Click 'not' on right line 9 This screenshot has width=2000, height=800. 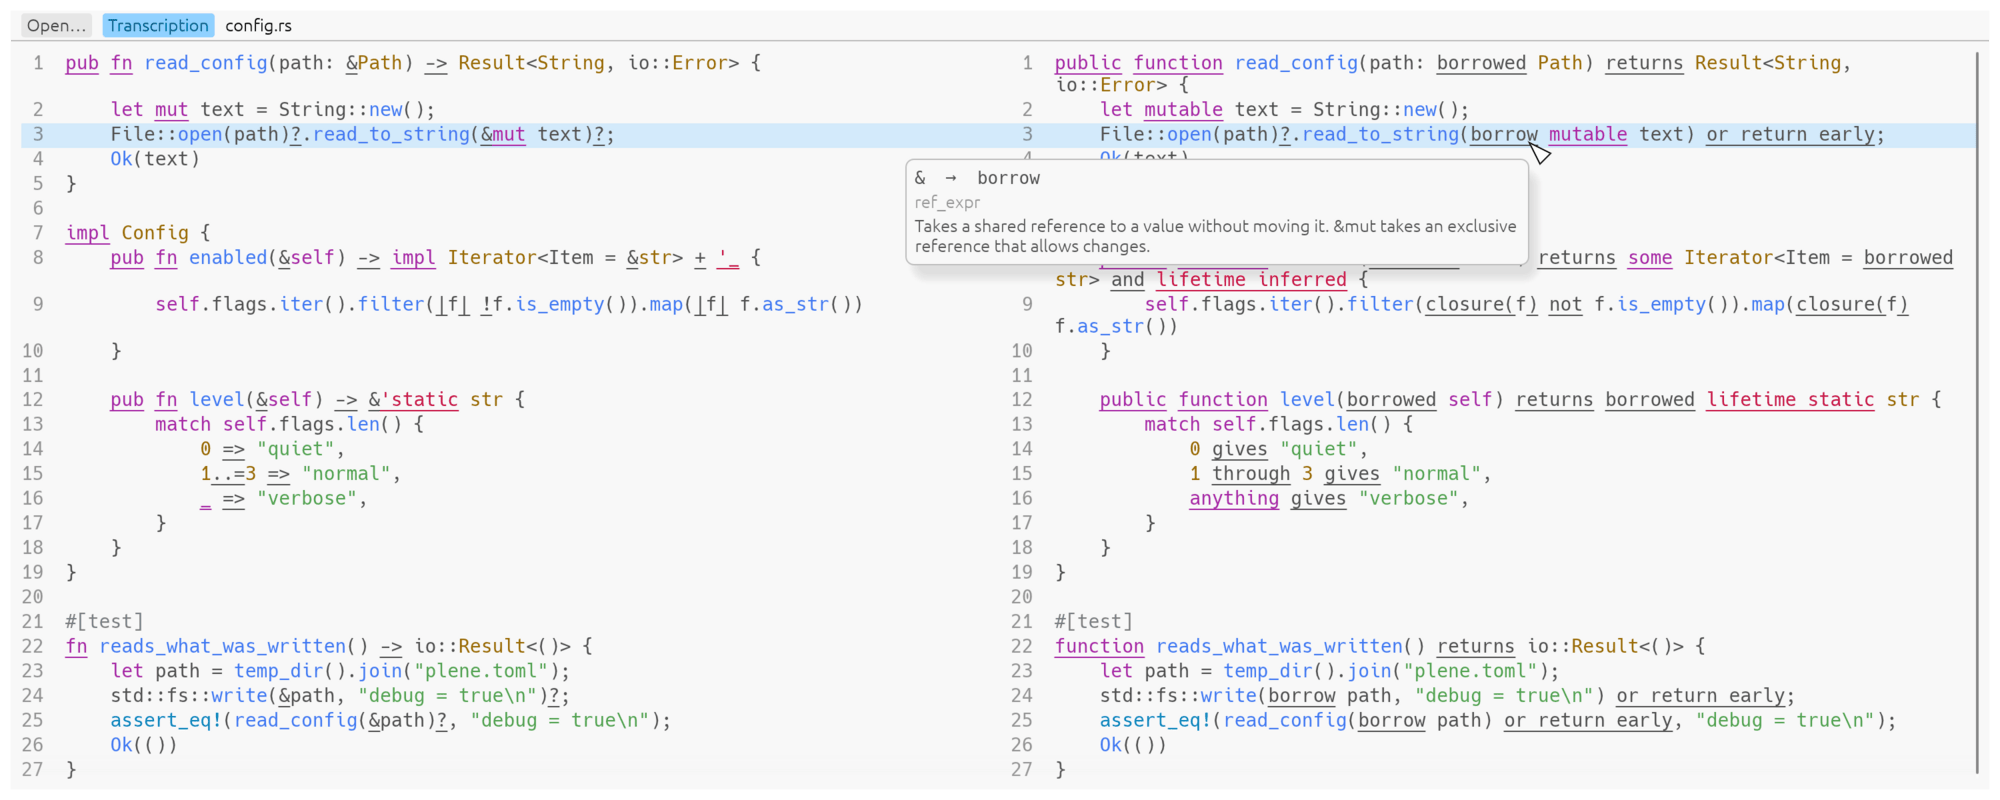[1565, 304]
